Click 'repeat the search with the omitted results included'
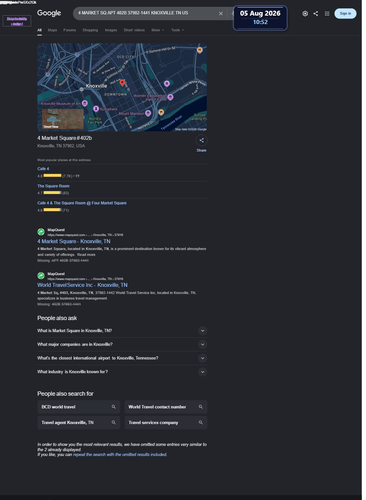This screenshot has width=366, height=500. [120, 454]
